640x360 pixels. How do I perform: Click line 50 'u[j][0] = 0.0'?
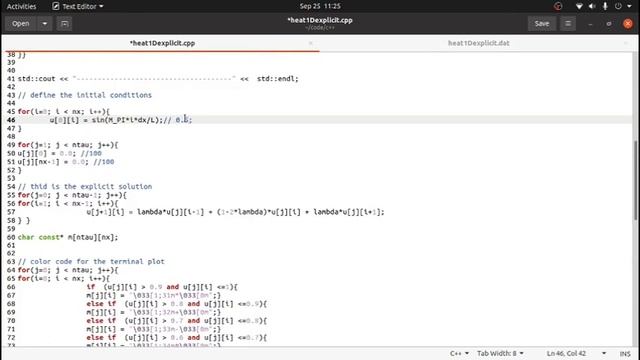(60, 153)
